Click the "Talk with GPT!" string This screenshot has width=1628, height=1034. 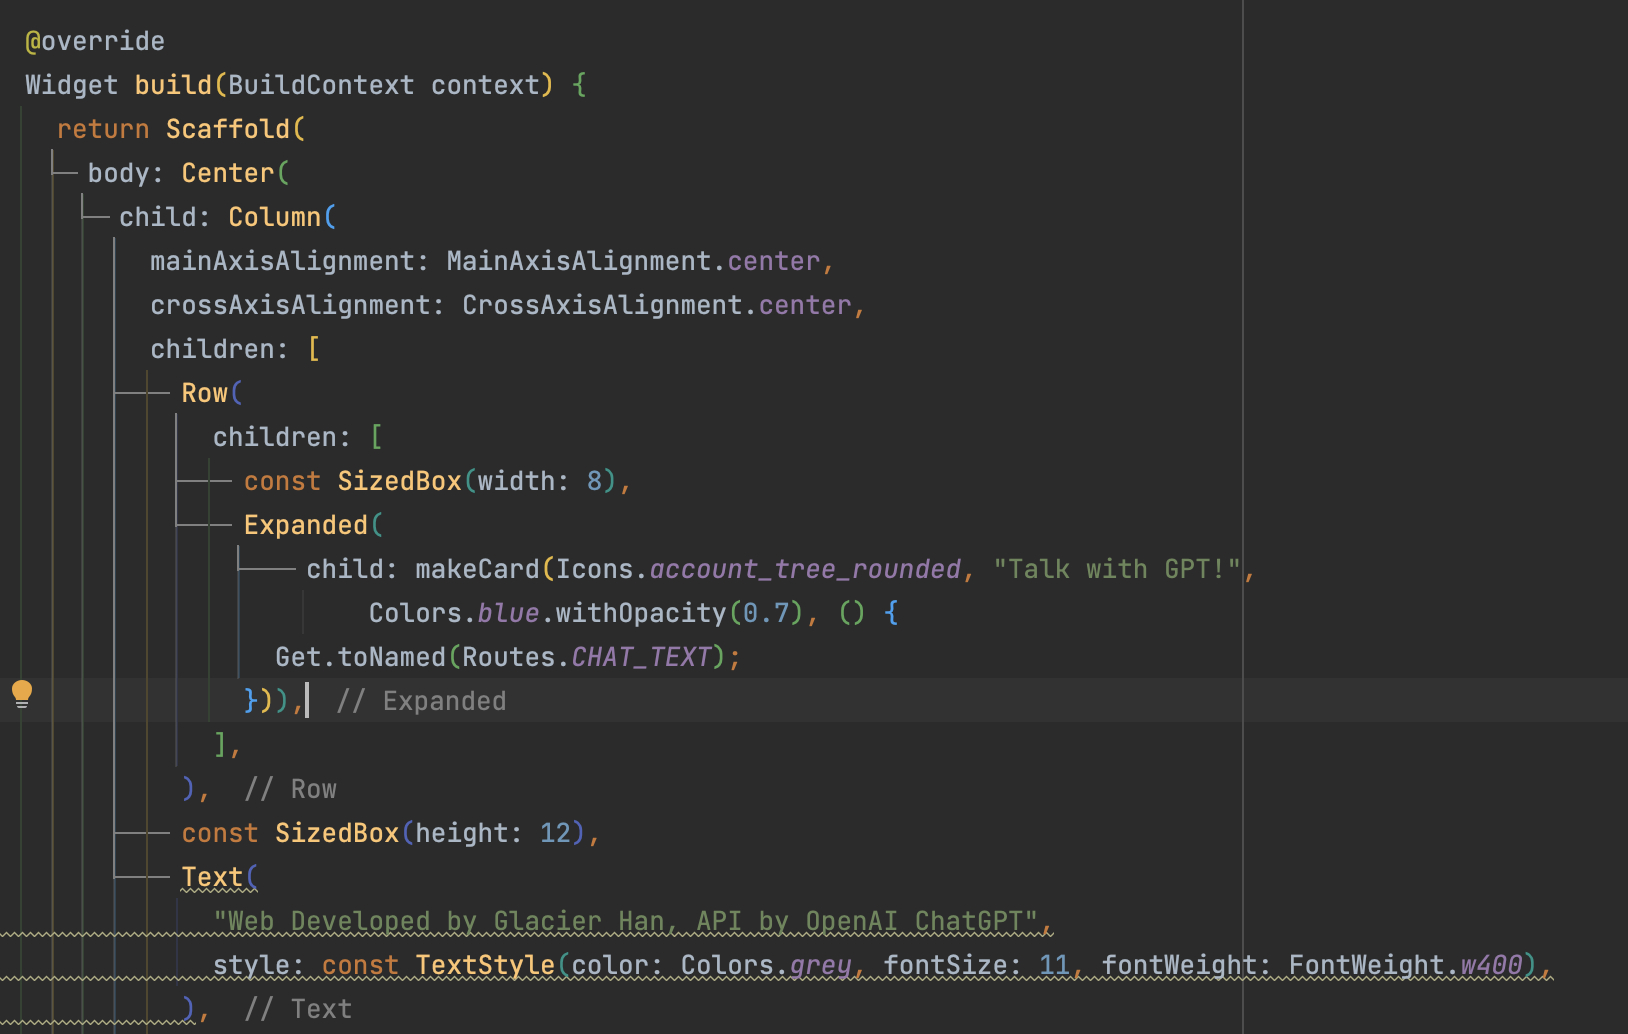1117,569
